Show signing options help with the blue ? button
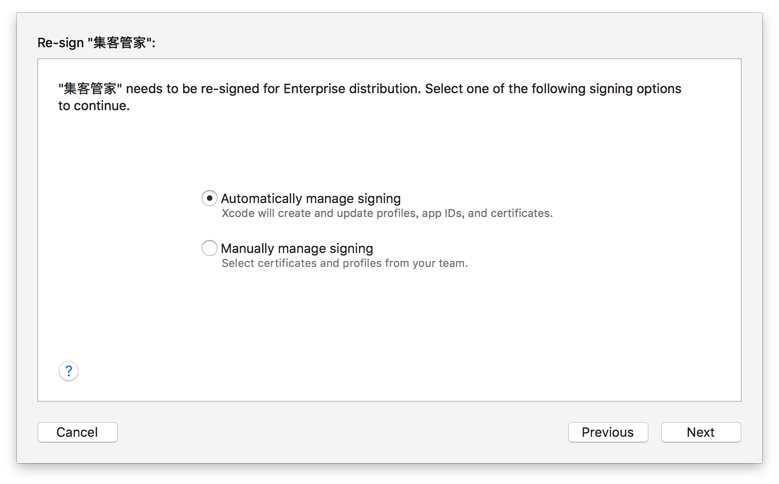 (x=68, y=371)
